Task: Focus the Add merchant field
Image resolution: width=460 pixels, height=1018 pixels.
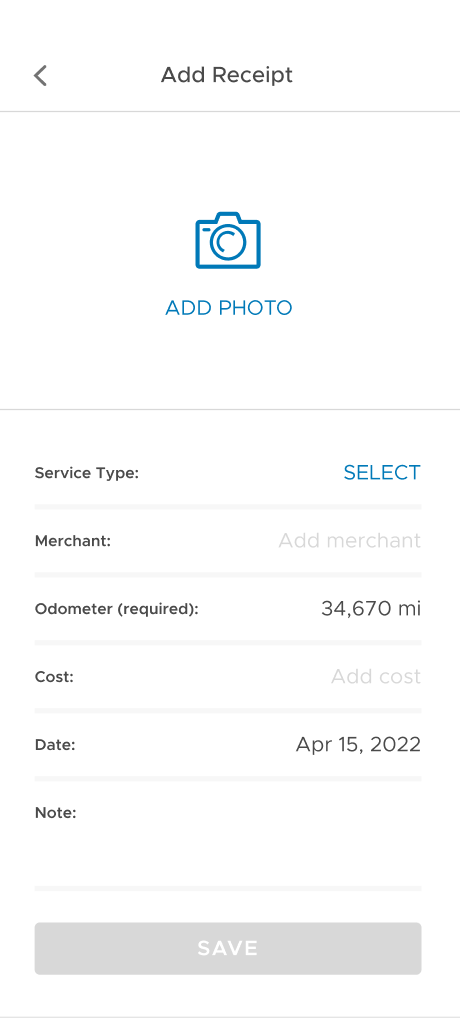Action: [x=349, y=540]
